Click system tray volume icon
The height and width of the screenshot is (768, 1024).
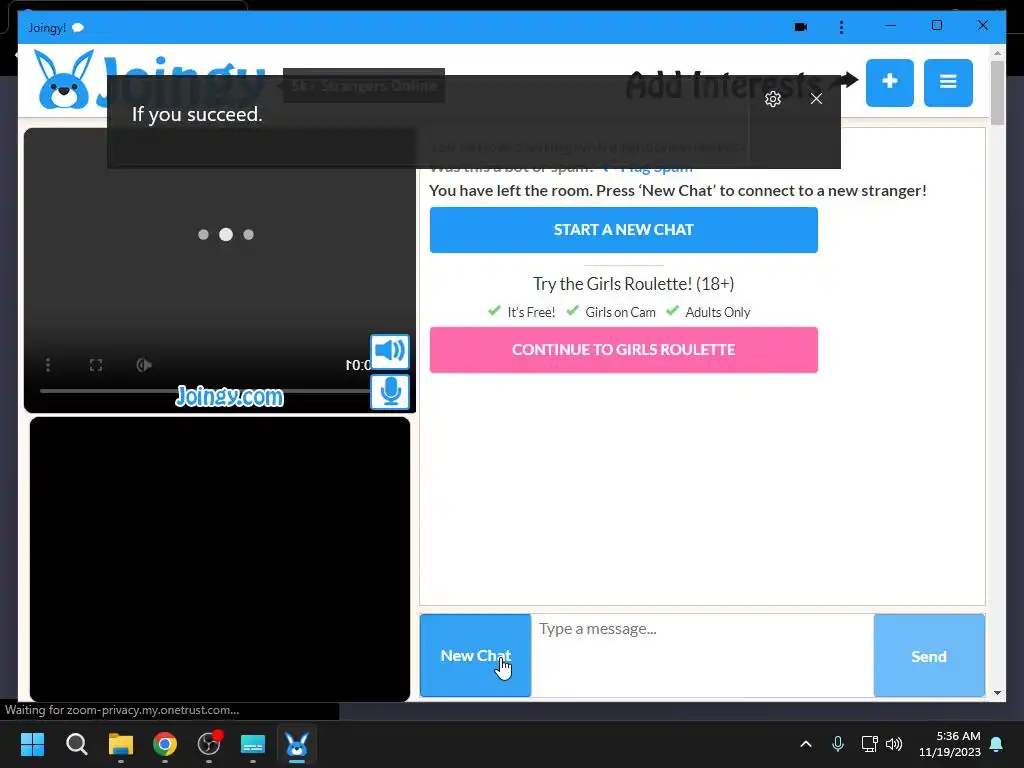pyautogui.click(x=894, y=744)
